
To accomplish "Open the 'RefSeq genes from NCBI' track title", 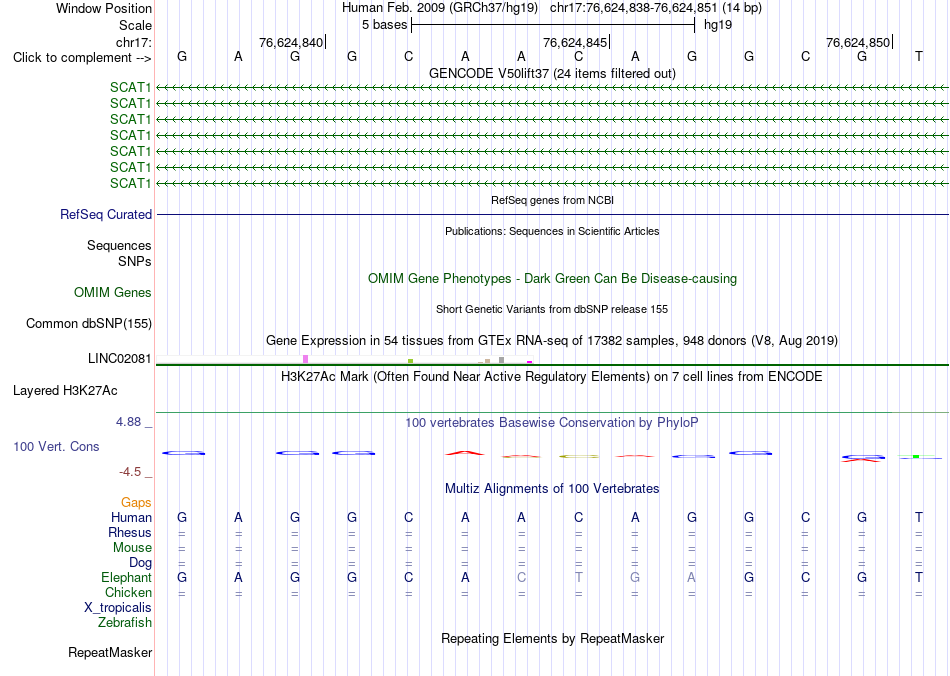I will pyautogui.click(x=552, y=200).
